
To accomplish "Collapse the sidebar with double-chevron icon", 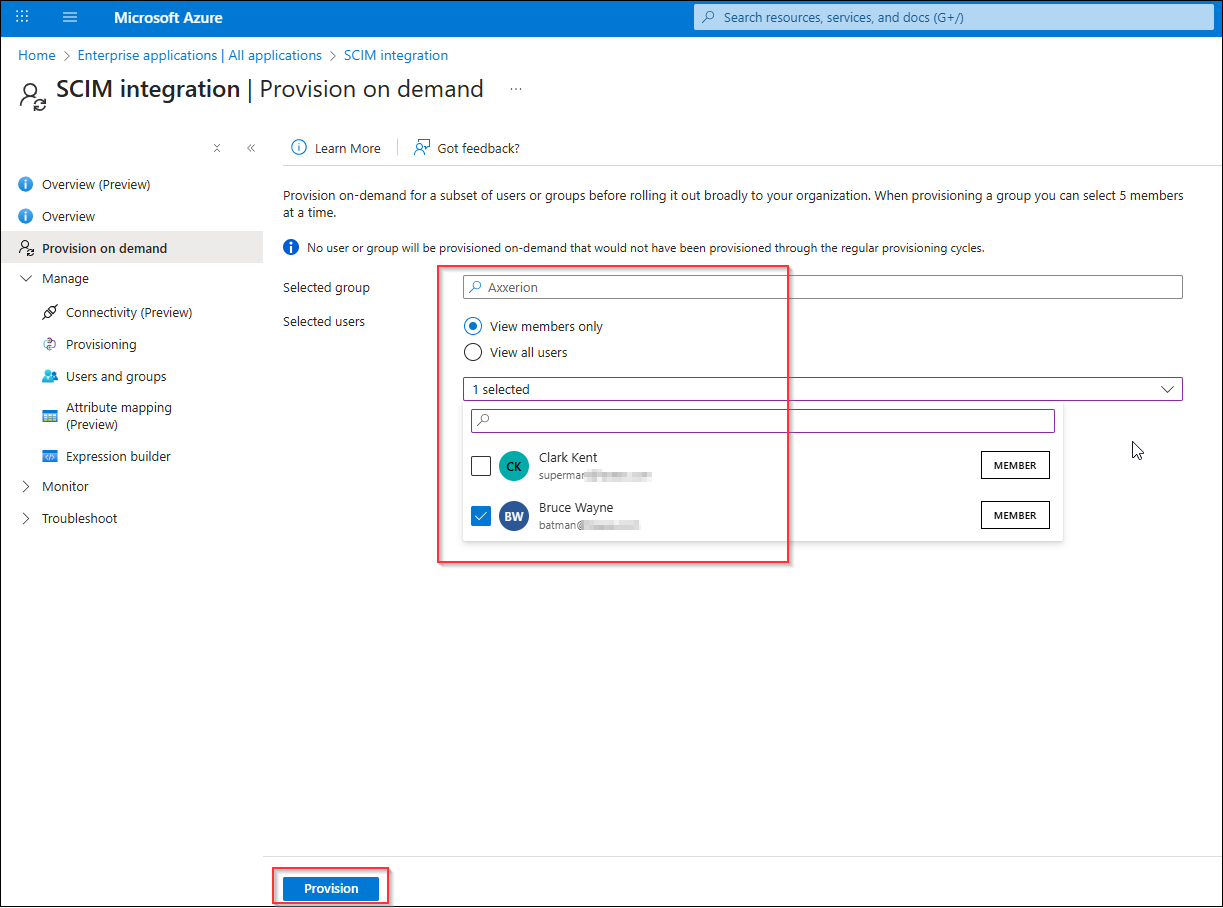I will tap(251, 148).
